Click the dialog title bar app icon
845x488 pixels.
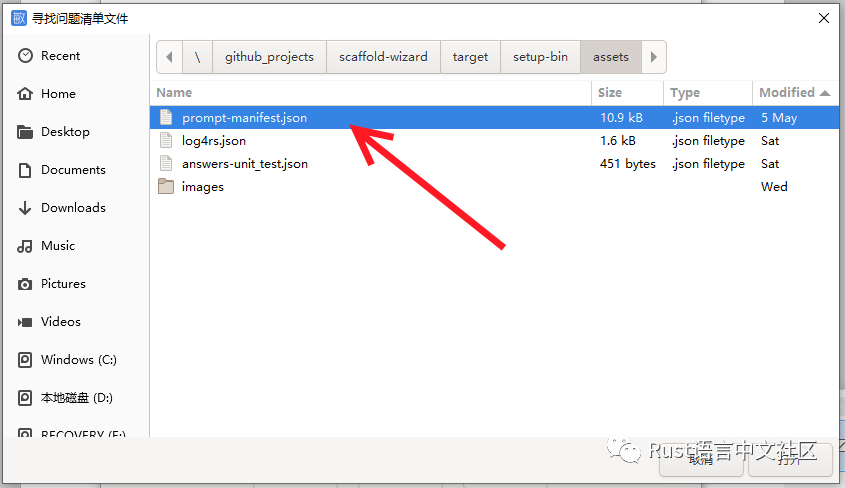point(19,18)
